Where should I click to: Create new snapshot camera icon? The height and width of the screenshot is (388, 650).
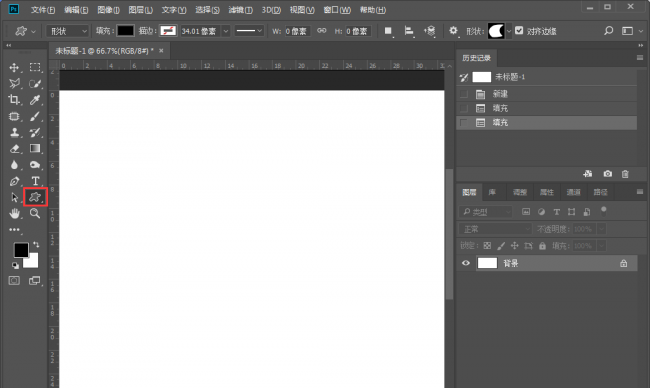pos(608,174)
